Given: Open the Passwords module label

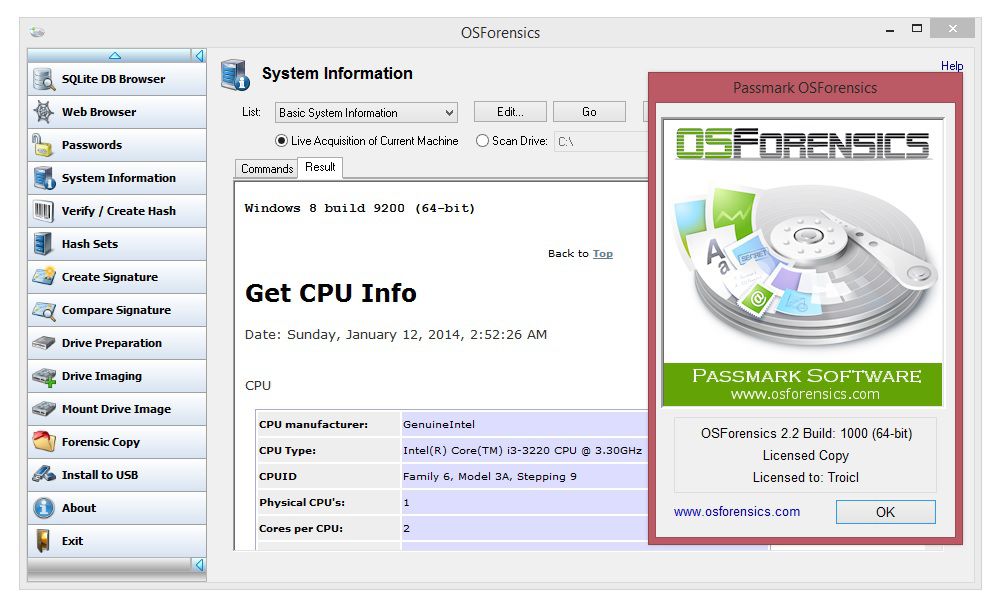Looking at the screenshot, I should 92,145.
